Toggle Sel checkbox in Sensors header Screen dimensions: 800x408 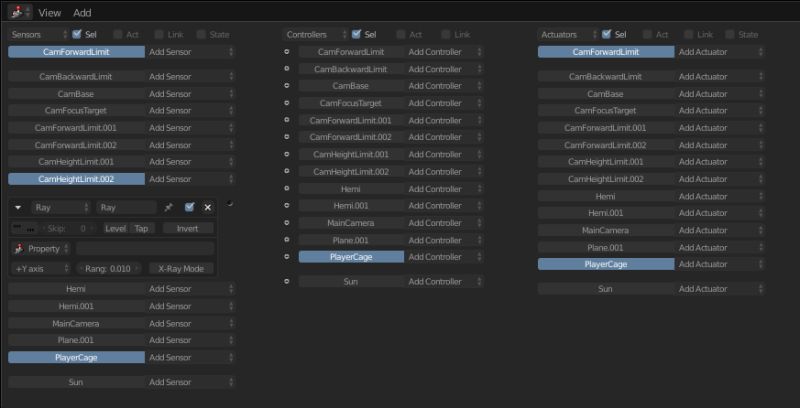(x=77, y=34)
